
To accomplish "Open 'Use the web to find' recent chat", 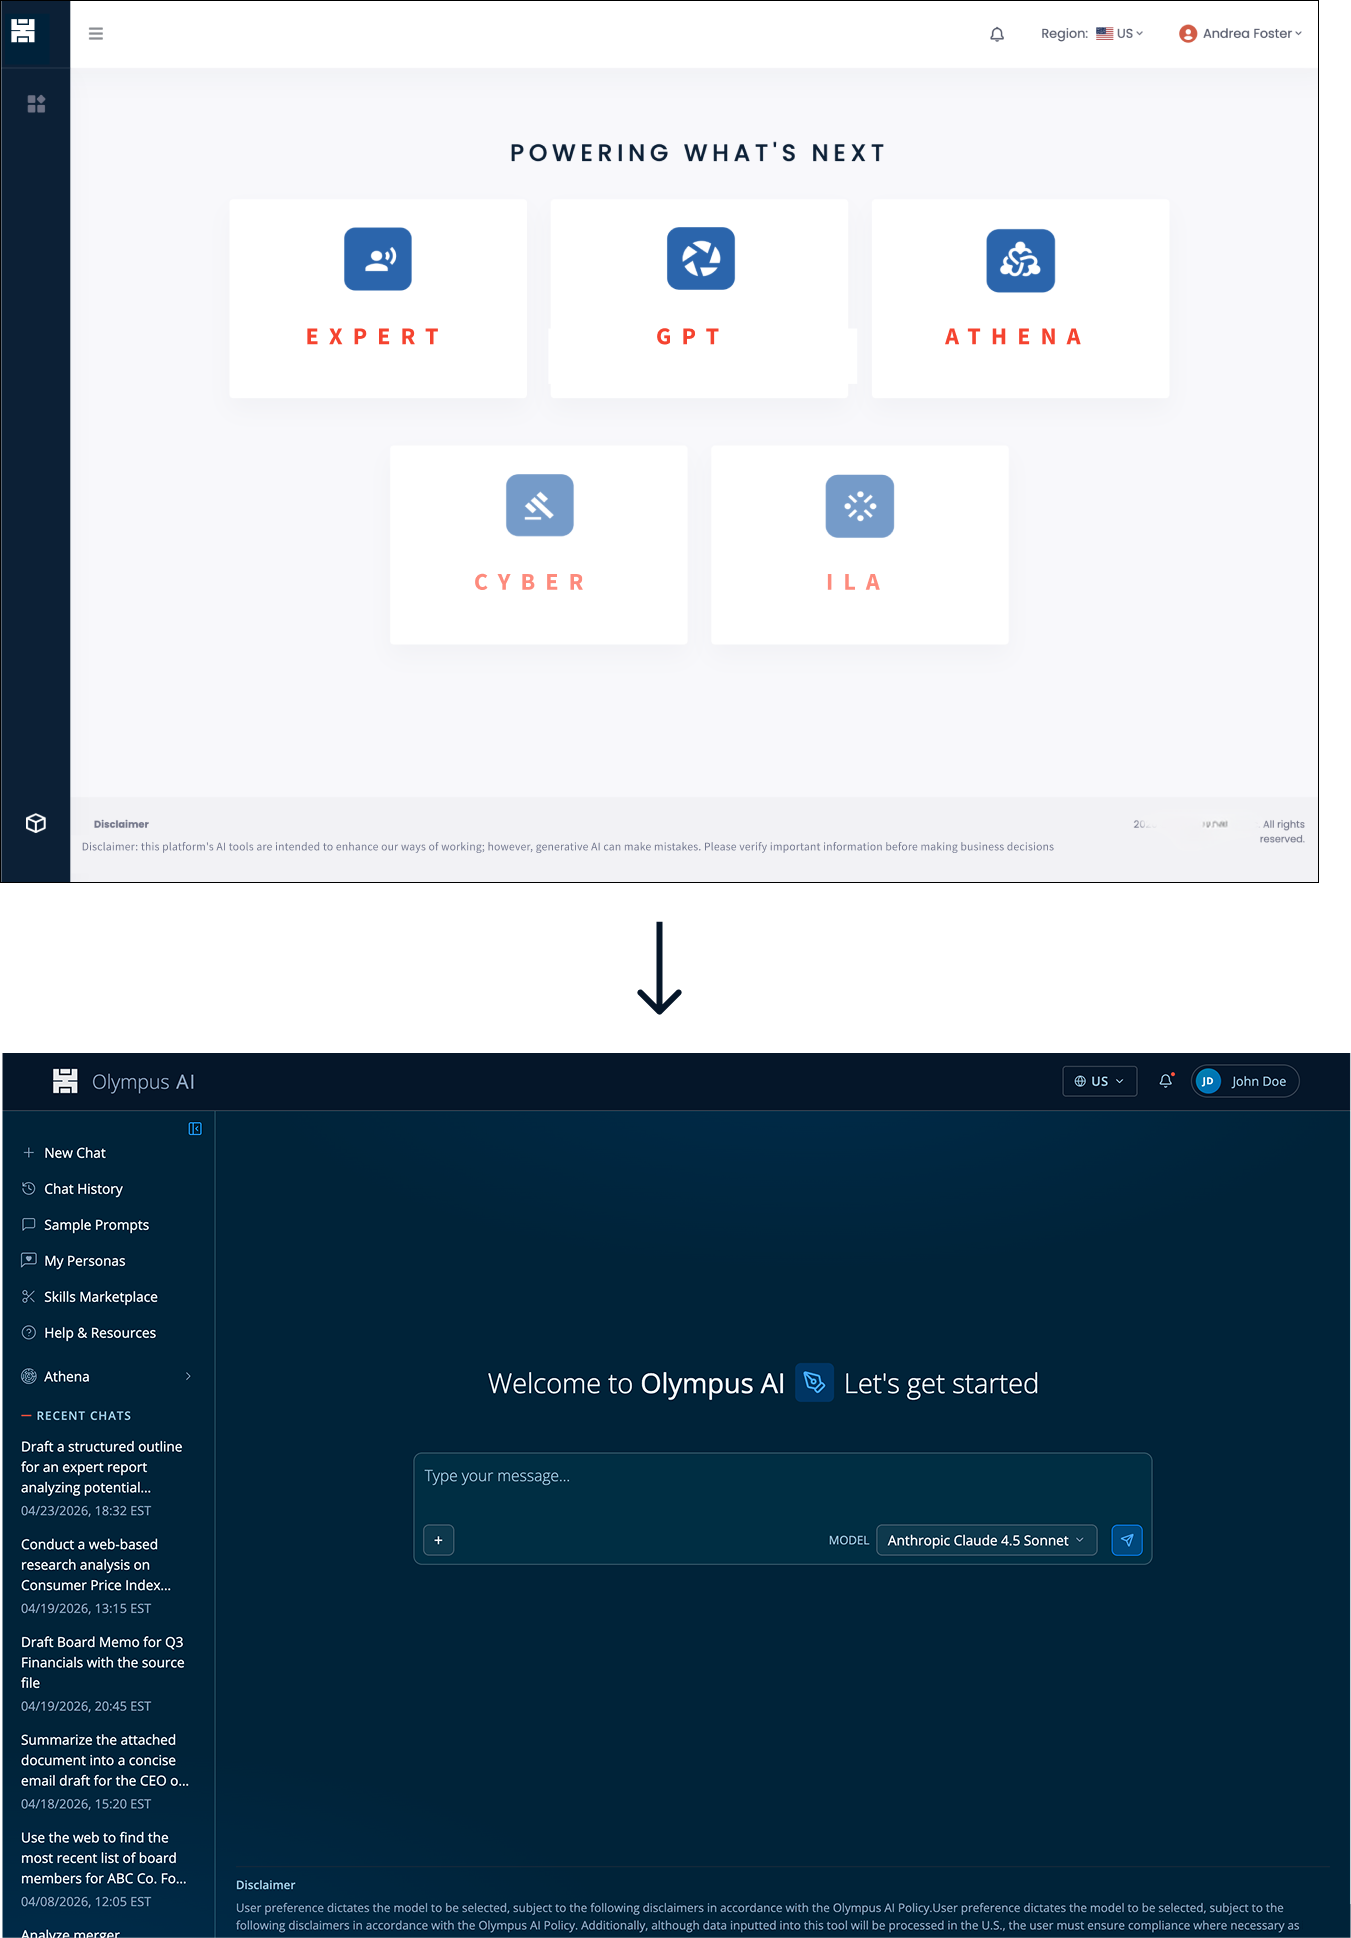I will 104,1858.
